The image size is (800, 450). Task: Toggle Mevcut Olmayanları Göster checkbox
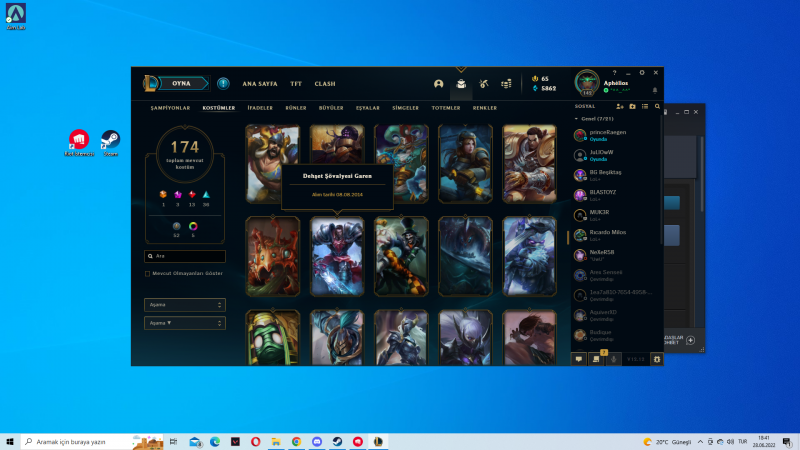[x=147, y=273]
